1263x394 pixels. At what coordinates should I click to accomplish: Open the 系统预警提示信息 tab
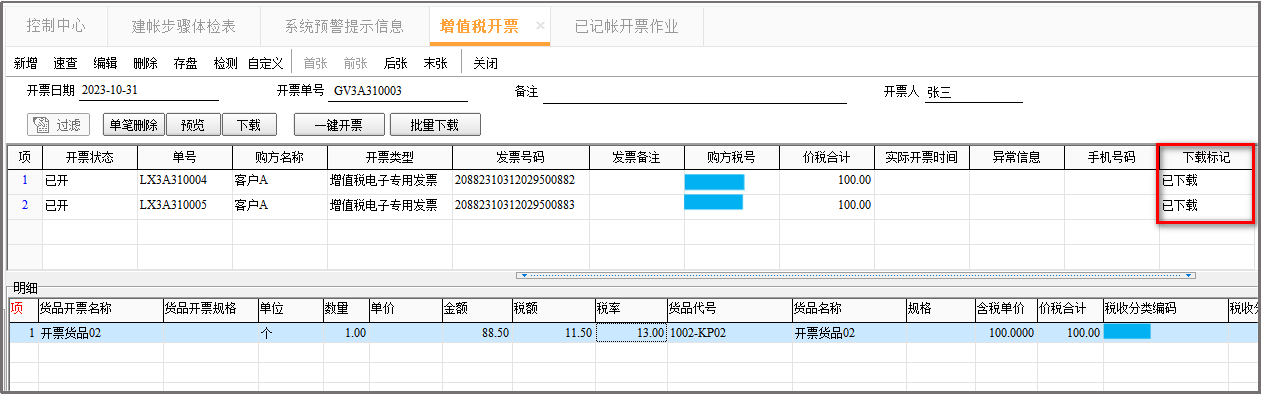[344, 27]
